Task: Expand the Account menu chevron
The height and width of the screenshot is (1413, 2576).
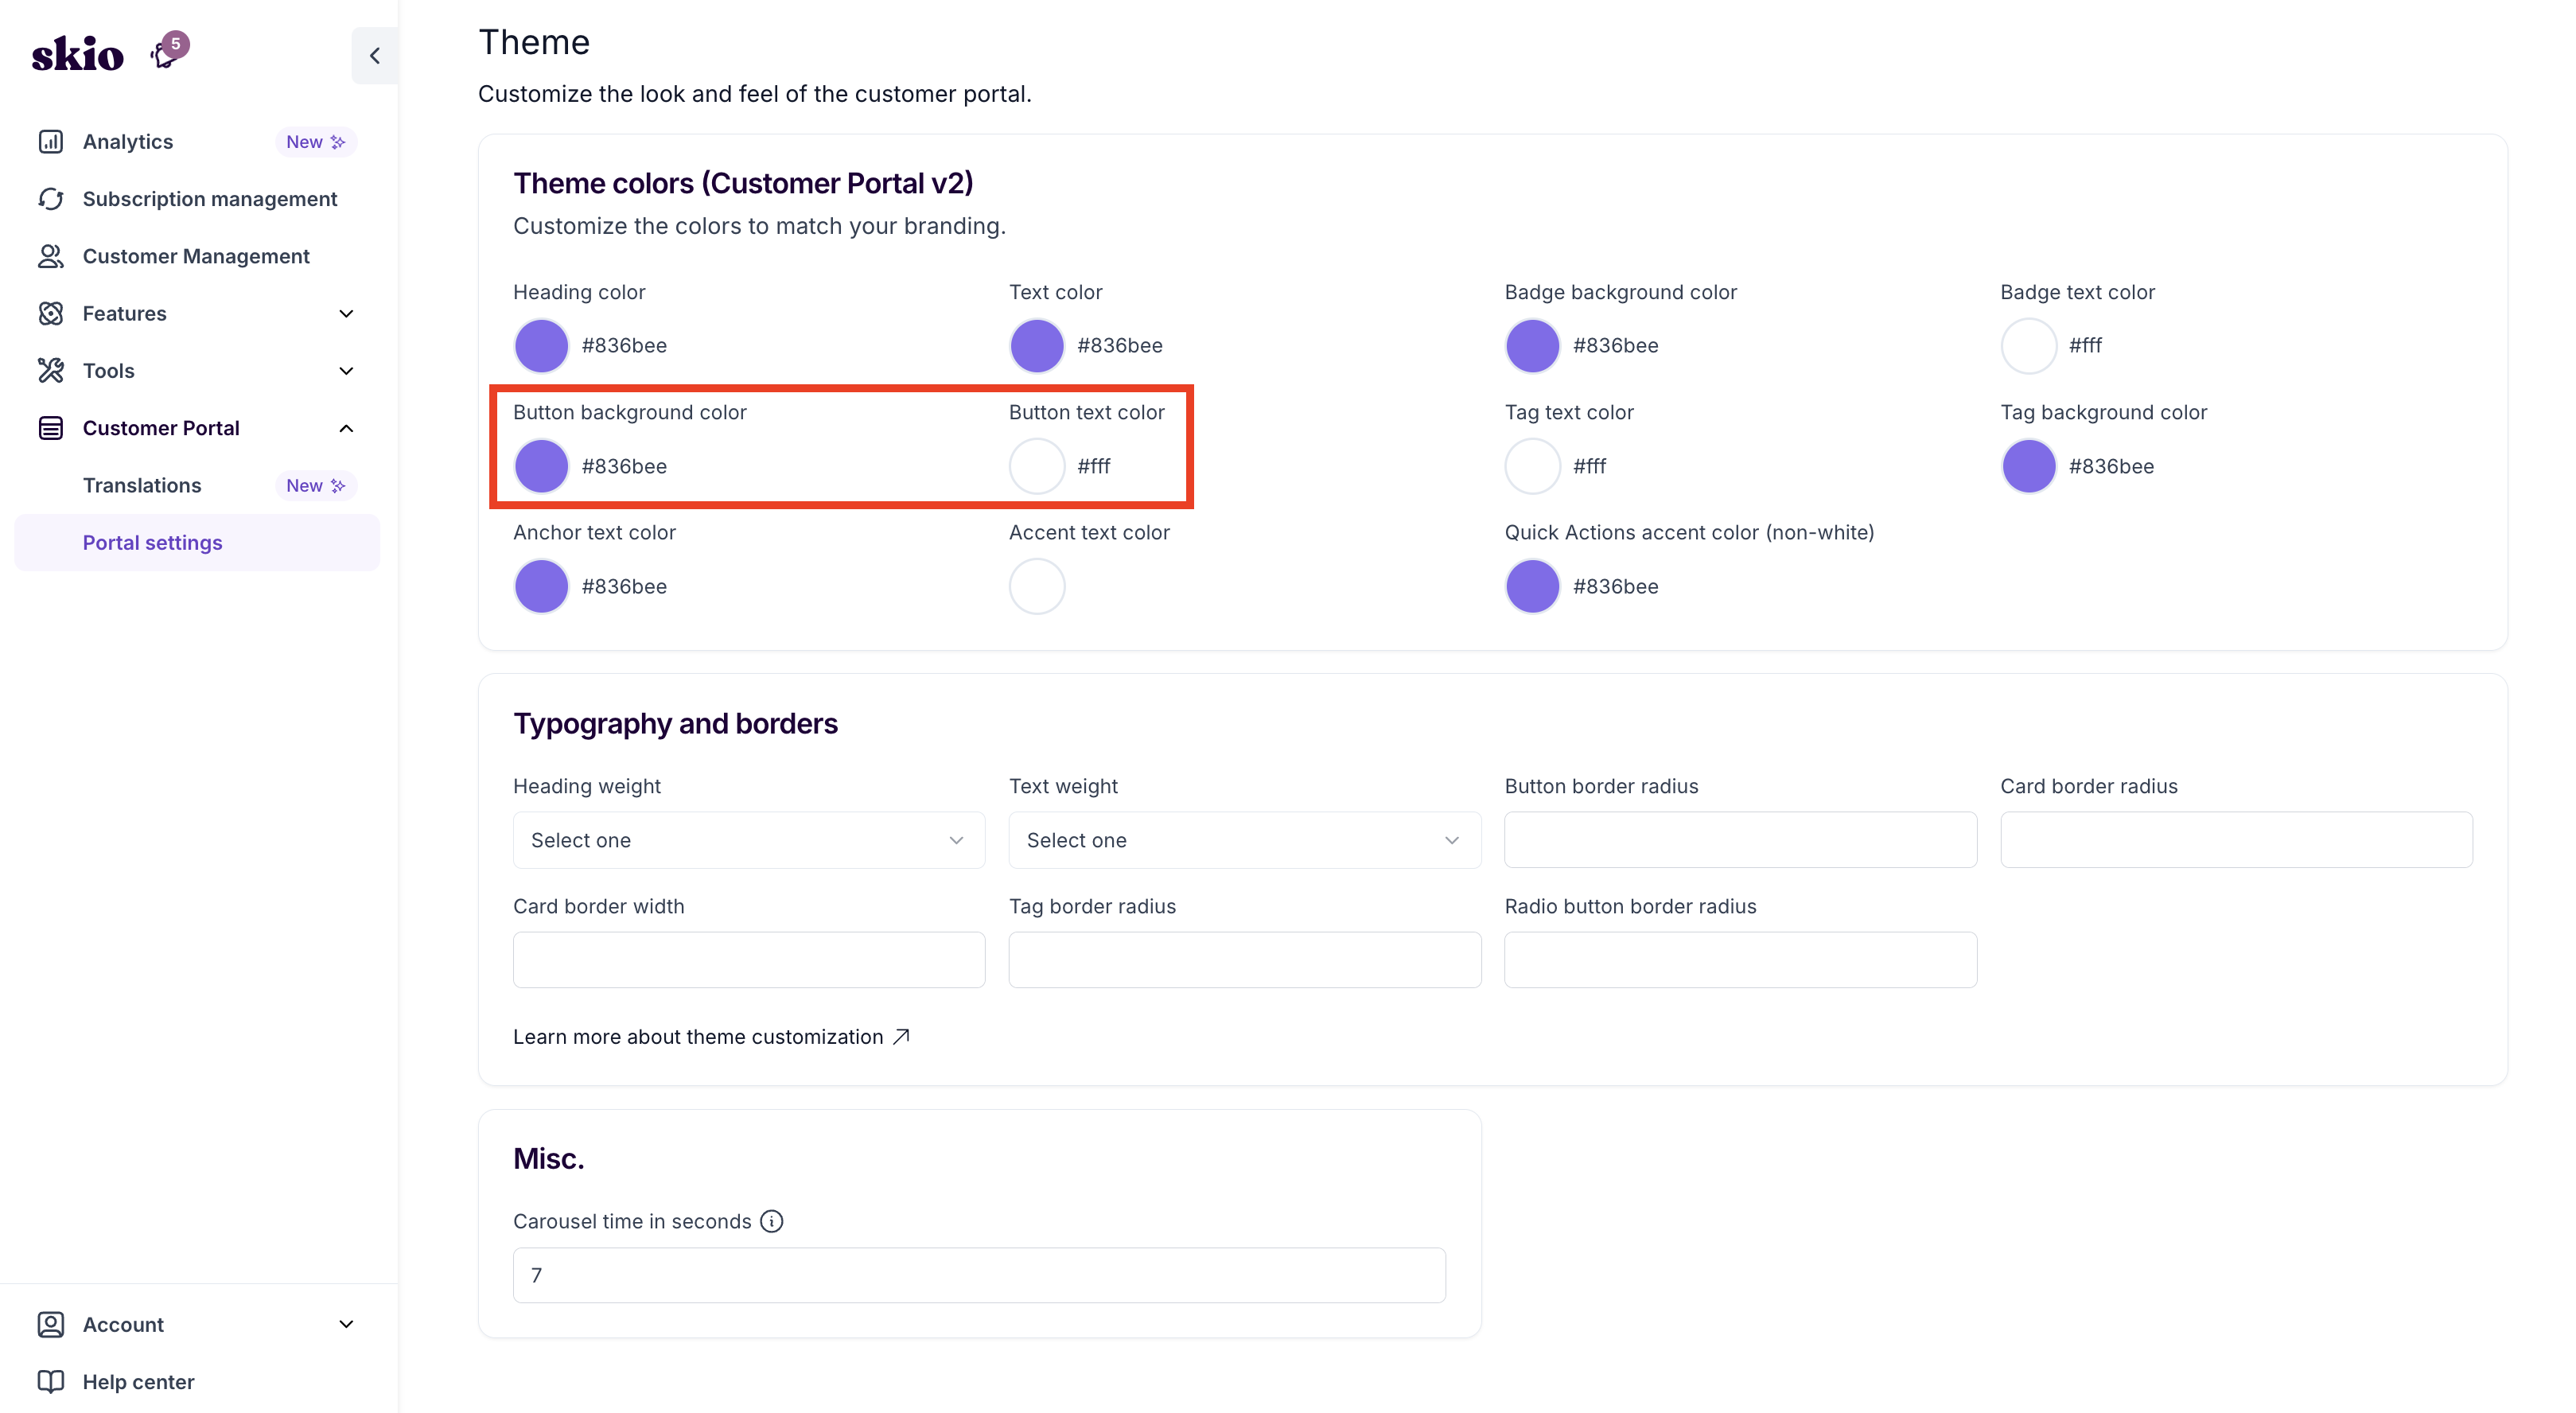Action: tap(346, 1324)
